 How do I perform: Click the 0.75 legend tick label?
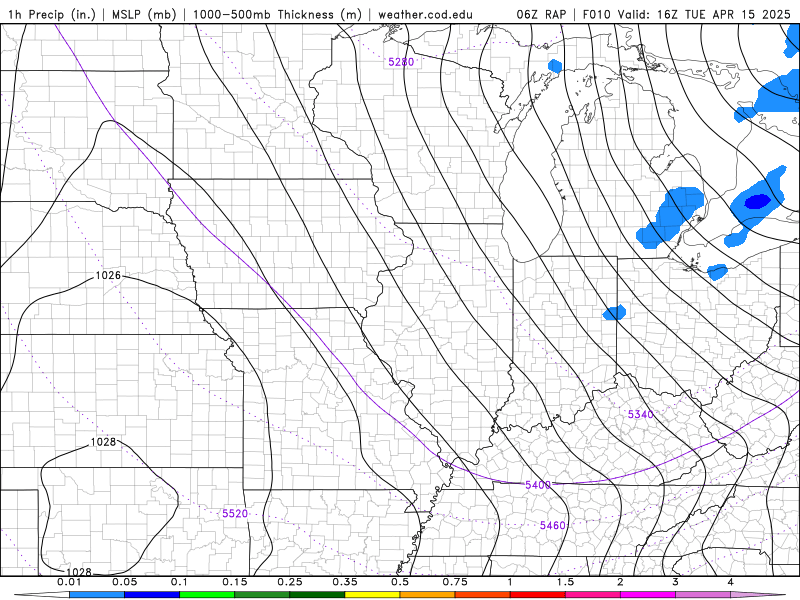[x=455, y=582]
